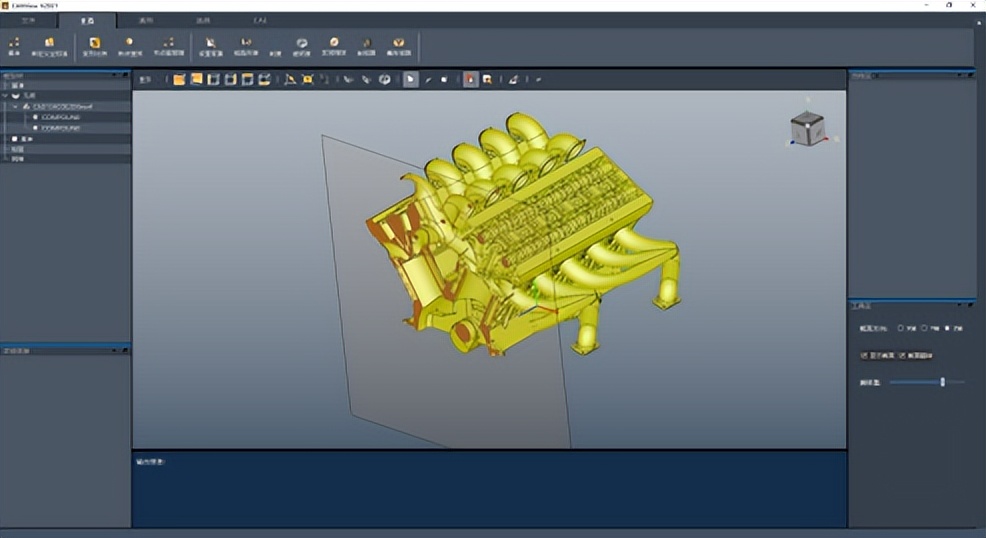Select the first radio button in the section-direction row
This screenshot has height=538, width=986.
[900, 328]
